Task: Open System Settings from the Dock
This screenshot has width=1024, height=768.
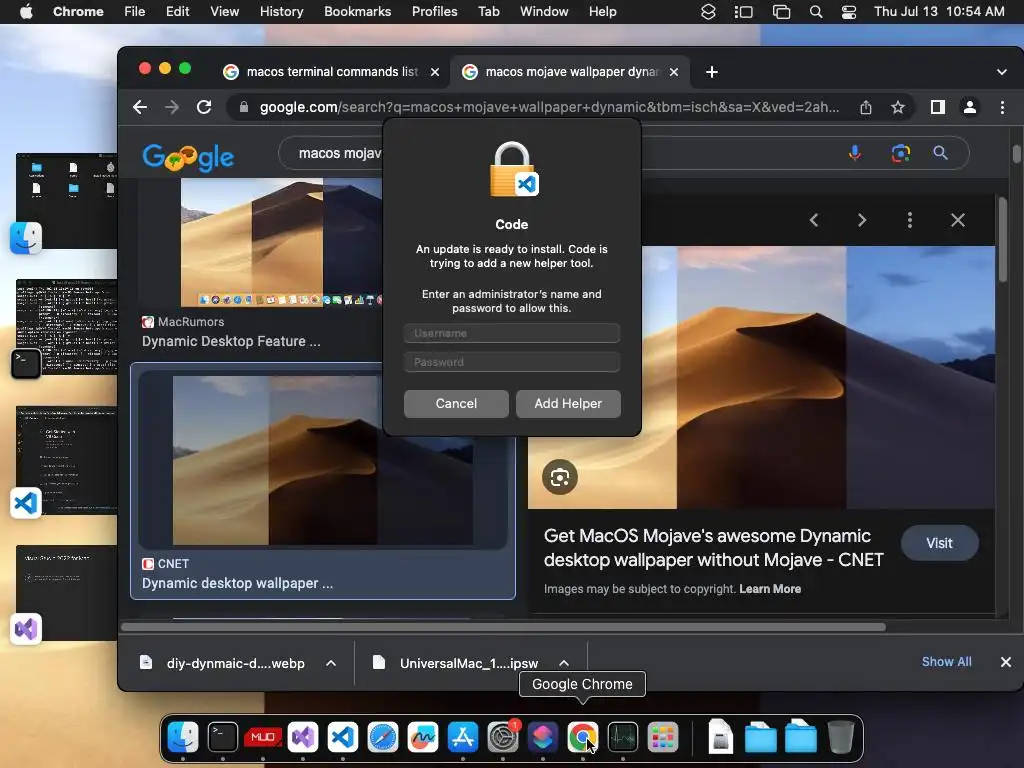Action: (x=503, y=737)
